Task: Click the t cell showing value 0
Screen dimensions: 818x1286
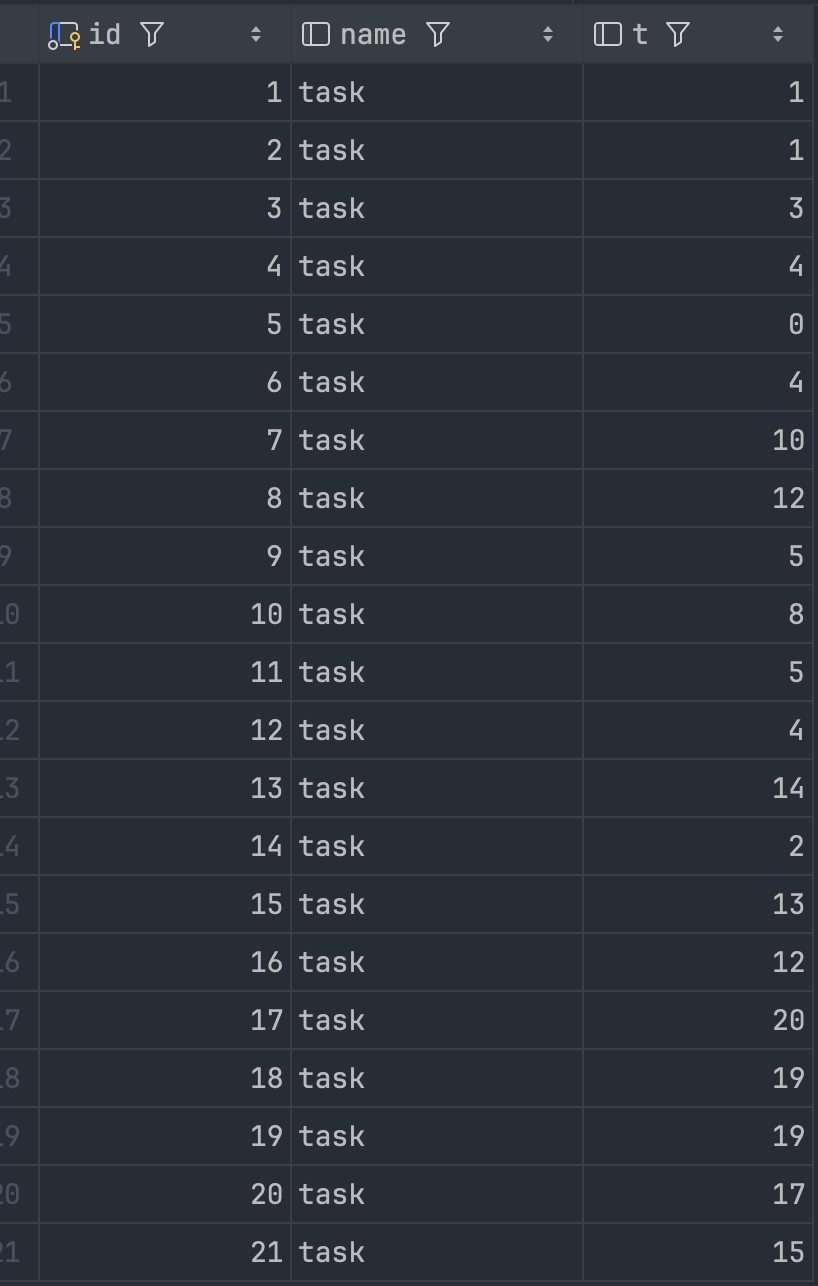Action: point(698,324)
